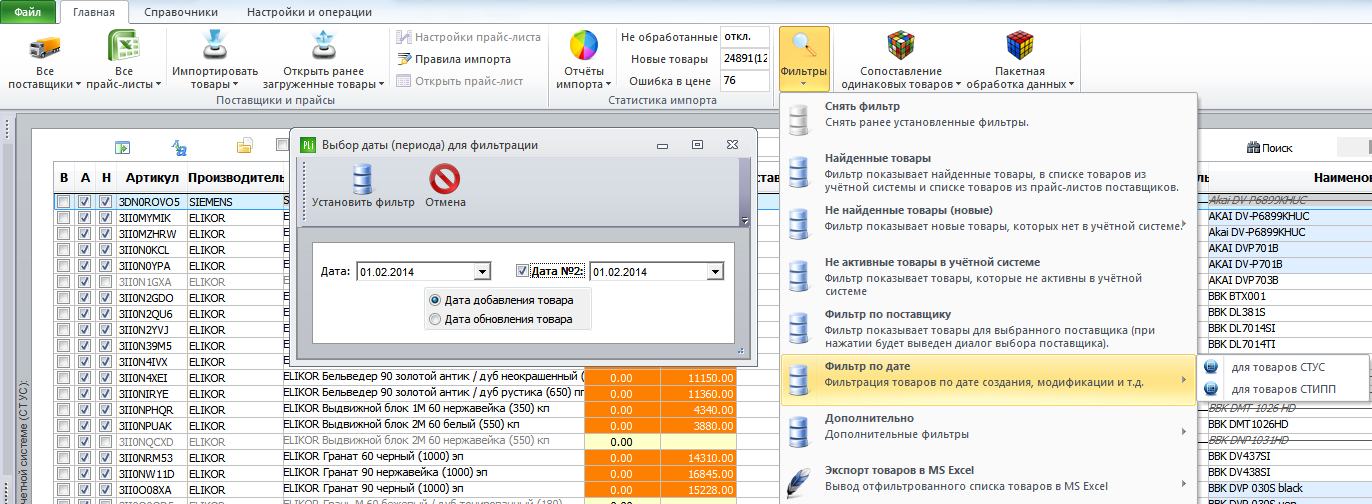Select для товаров СТИПП submenu item
The image size is (1372, 504).
tap(1283, 389)
